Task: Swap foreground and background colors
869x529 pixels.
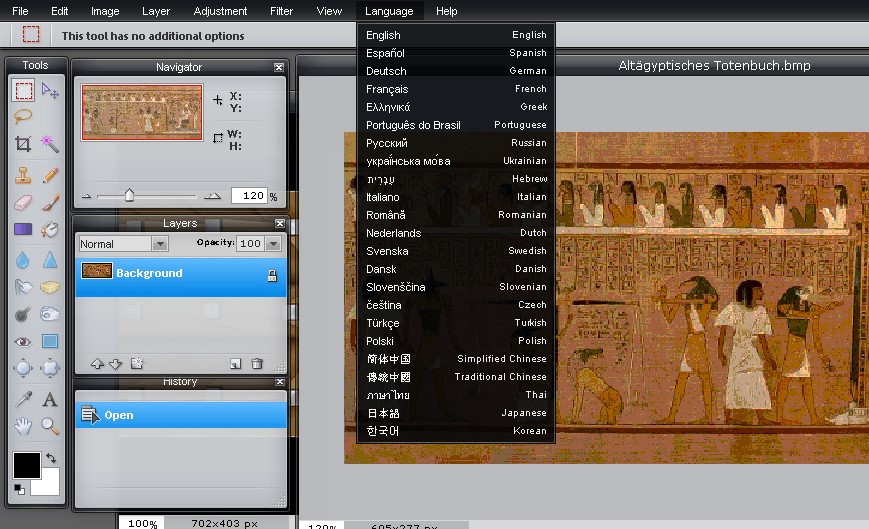Action: [x=51, y=457]
